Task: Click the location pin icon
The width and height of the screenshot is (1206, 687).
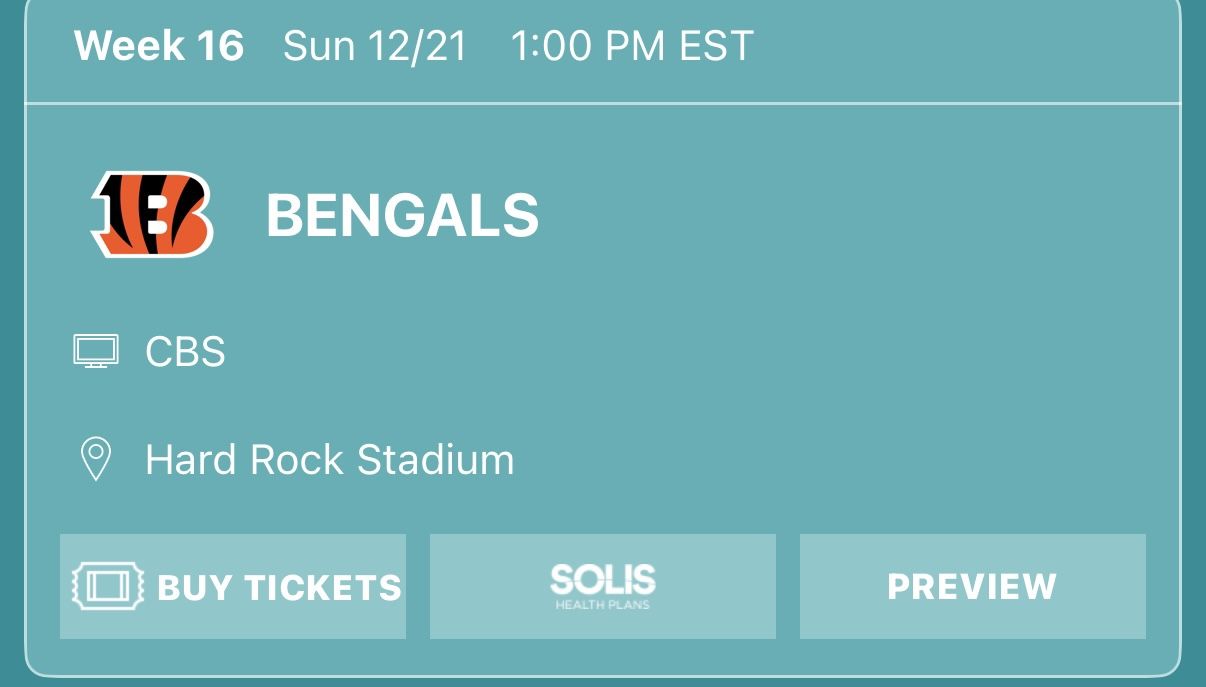Action: click(x=95, y=459)
